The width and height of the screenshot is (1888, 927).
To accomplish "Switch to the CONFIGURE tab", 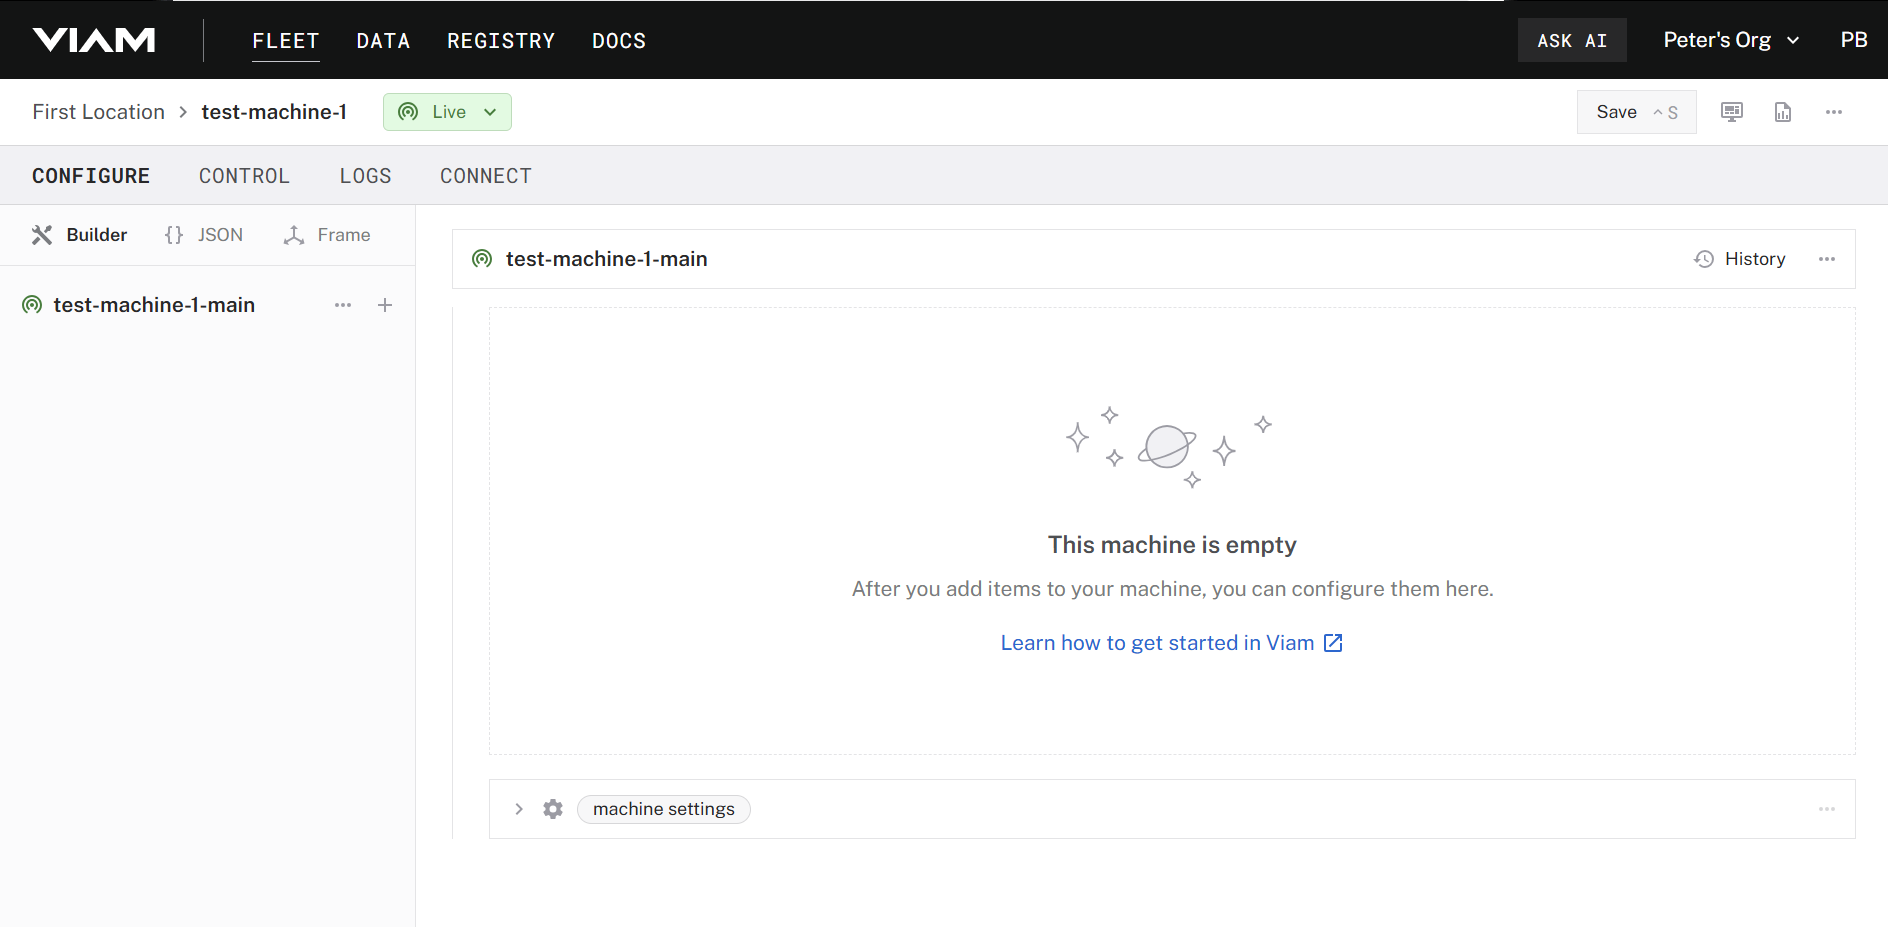I will pyautogui.click(x=91, y=176).
